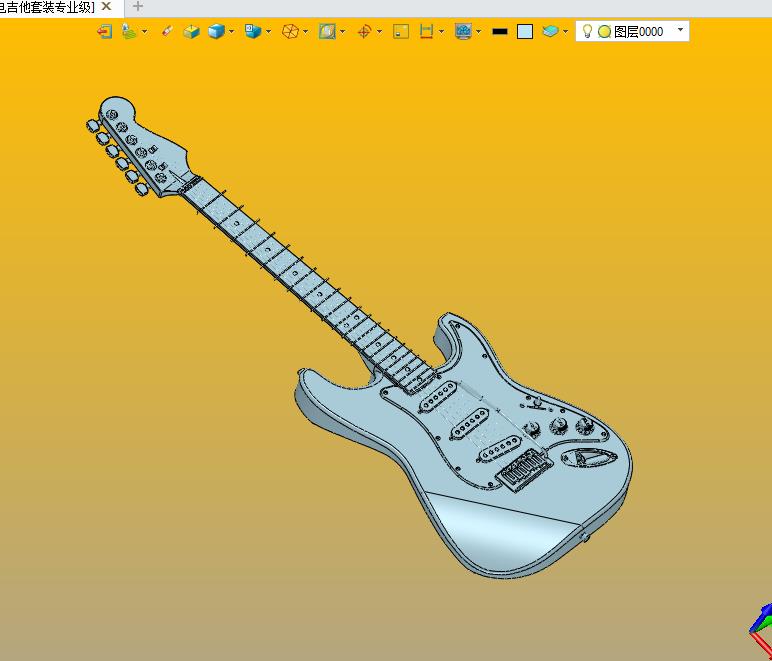
Task: Open dropdown arrow next to sketch plane tool
Action: tap(145, 31)
